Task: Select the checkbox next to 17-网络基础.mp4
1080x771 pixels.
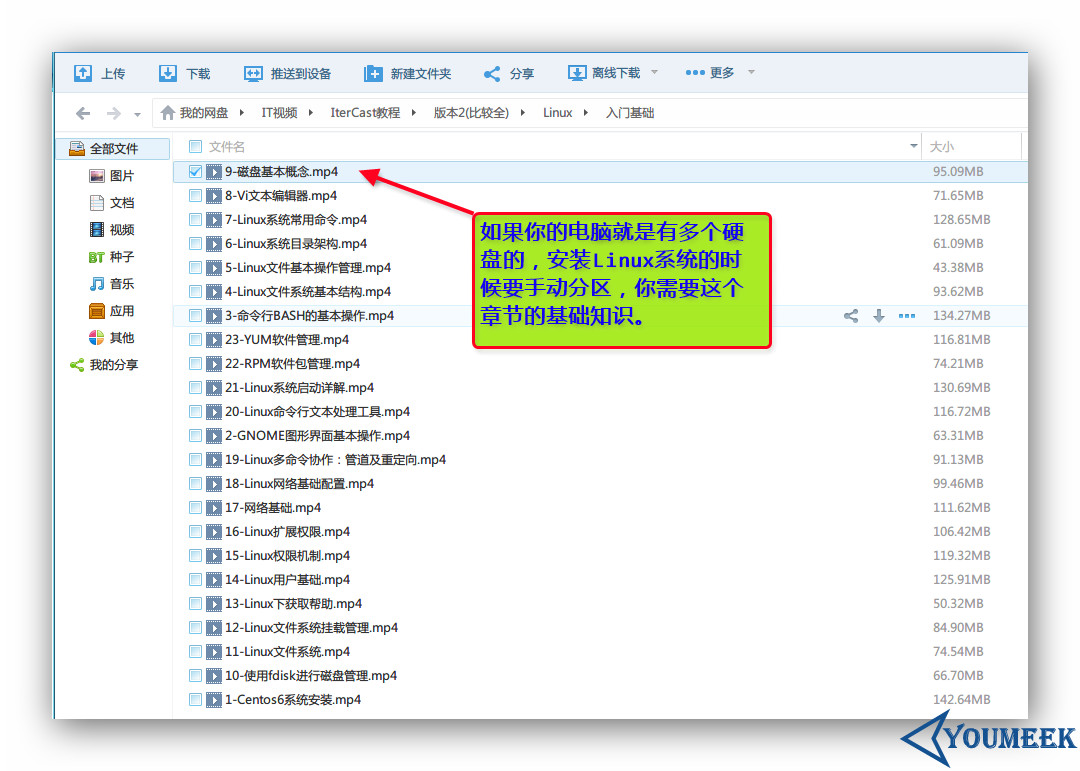Action: coord(195,507)
